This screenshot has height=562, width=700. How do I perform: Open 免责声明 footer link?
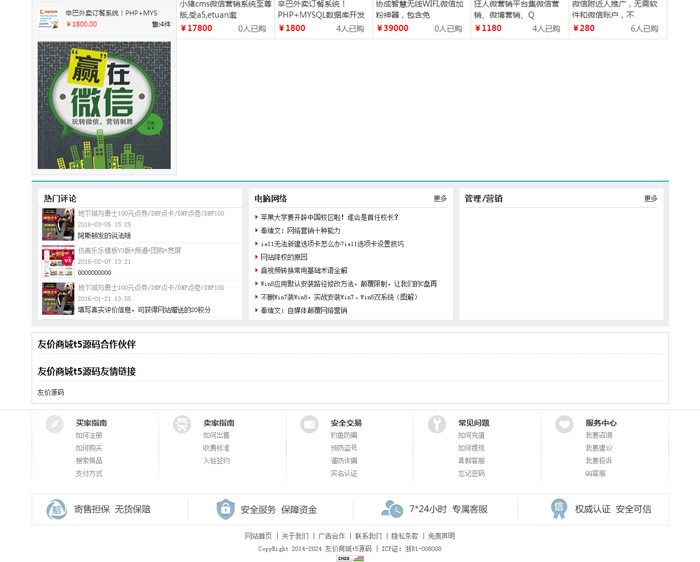click(442, 536)
